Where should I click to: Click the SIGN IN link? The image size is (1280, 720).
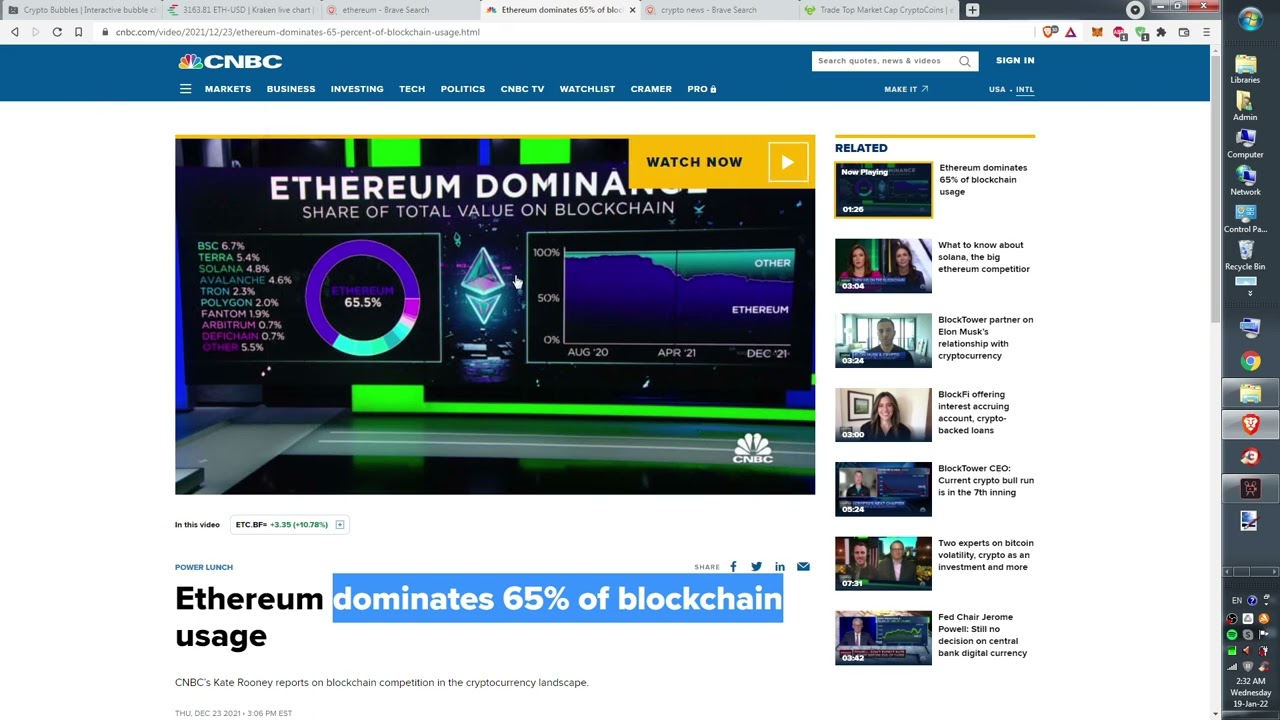click(1015, 61)
